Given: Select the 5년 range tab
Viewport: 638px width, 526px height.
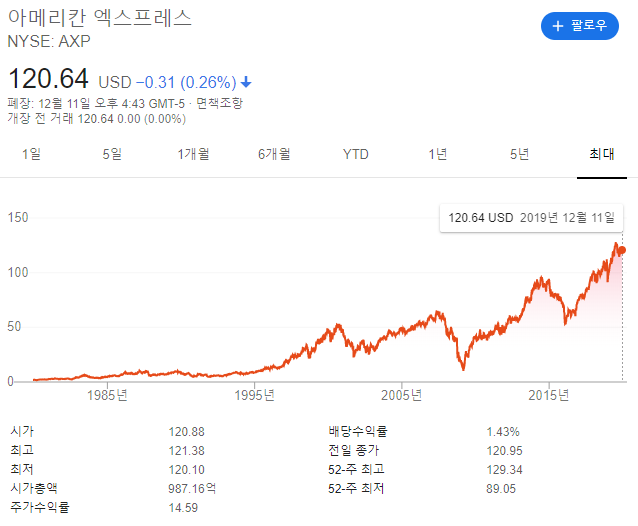Looking at the screenshot, I should click(520, 154).
